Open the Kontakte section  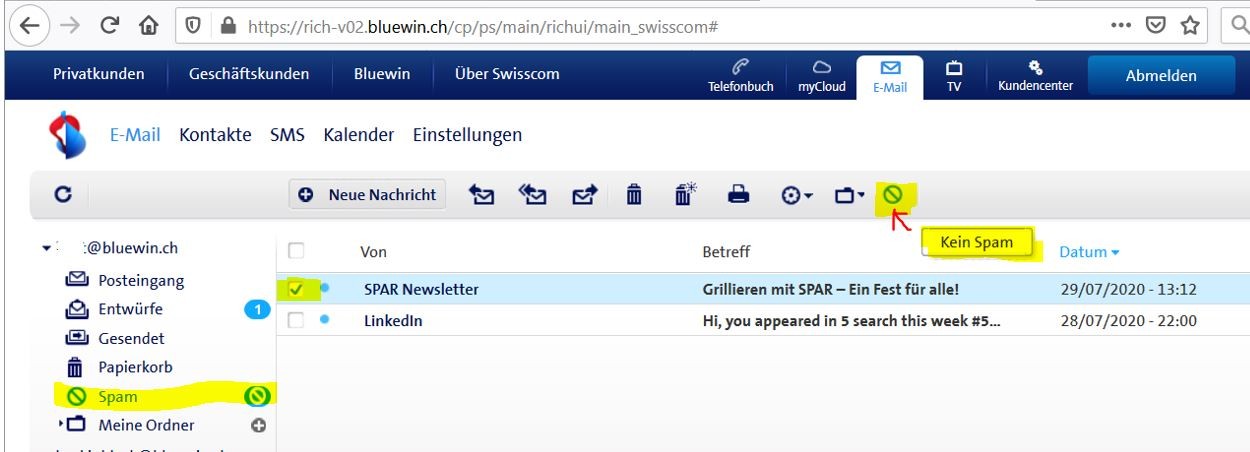click(x=215, y=135)
